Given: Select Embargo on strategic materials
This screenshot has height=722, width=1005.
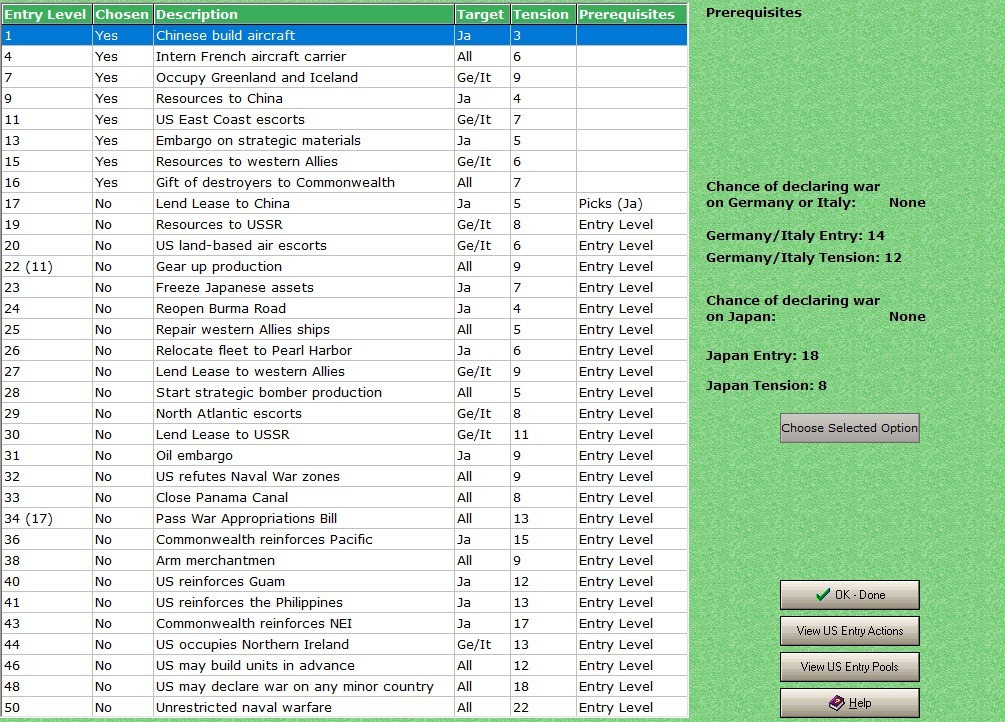Looking at the screenshot, I should [x=345, y=140].
